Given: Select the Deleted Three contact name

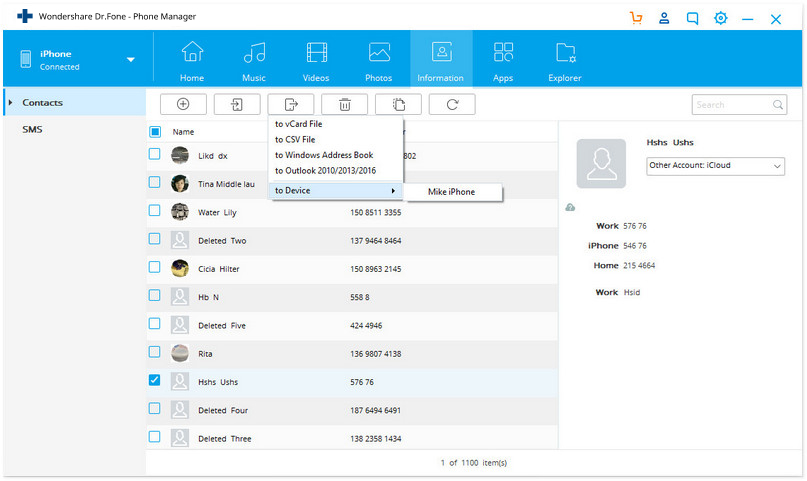Looking at the screenshot, I should click(225, 439).
